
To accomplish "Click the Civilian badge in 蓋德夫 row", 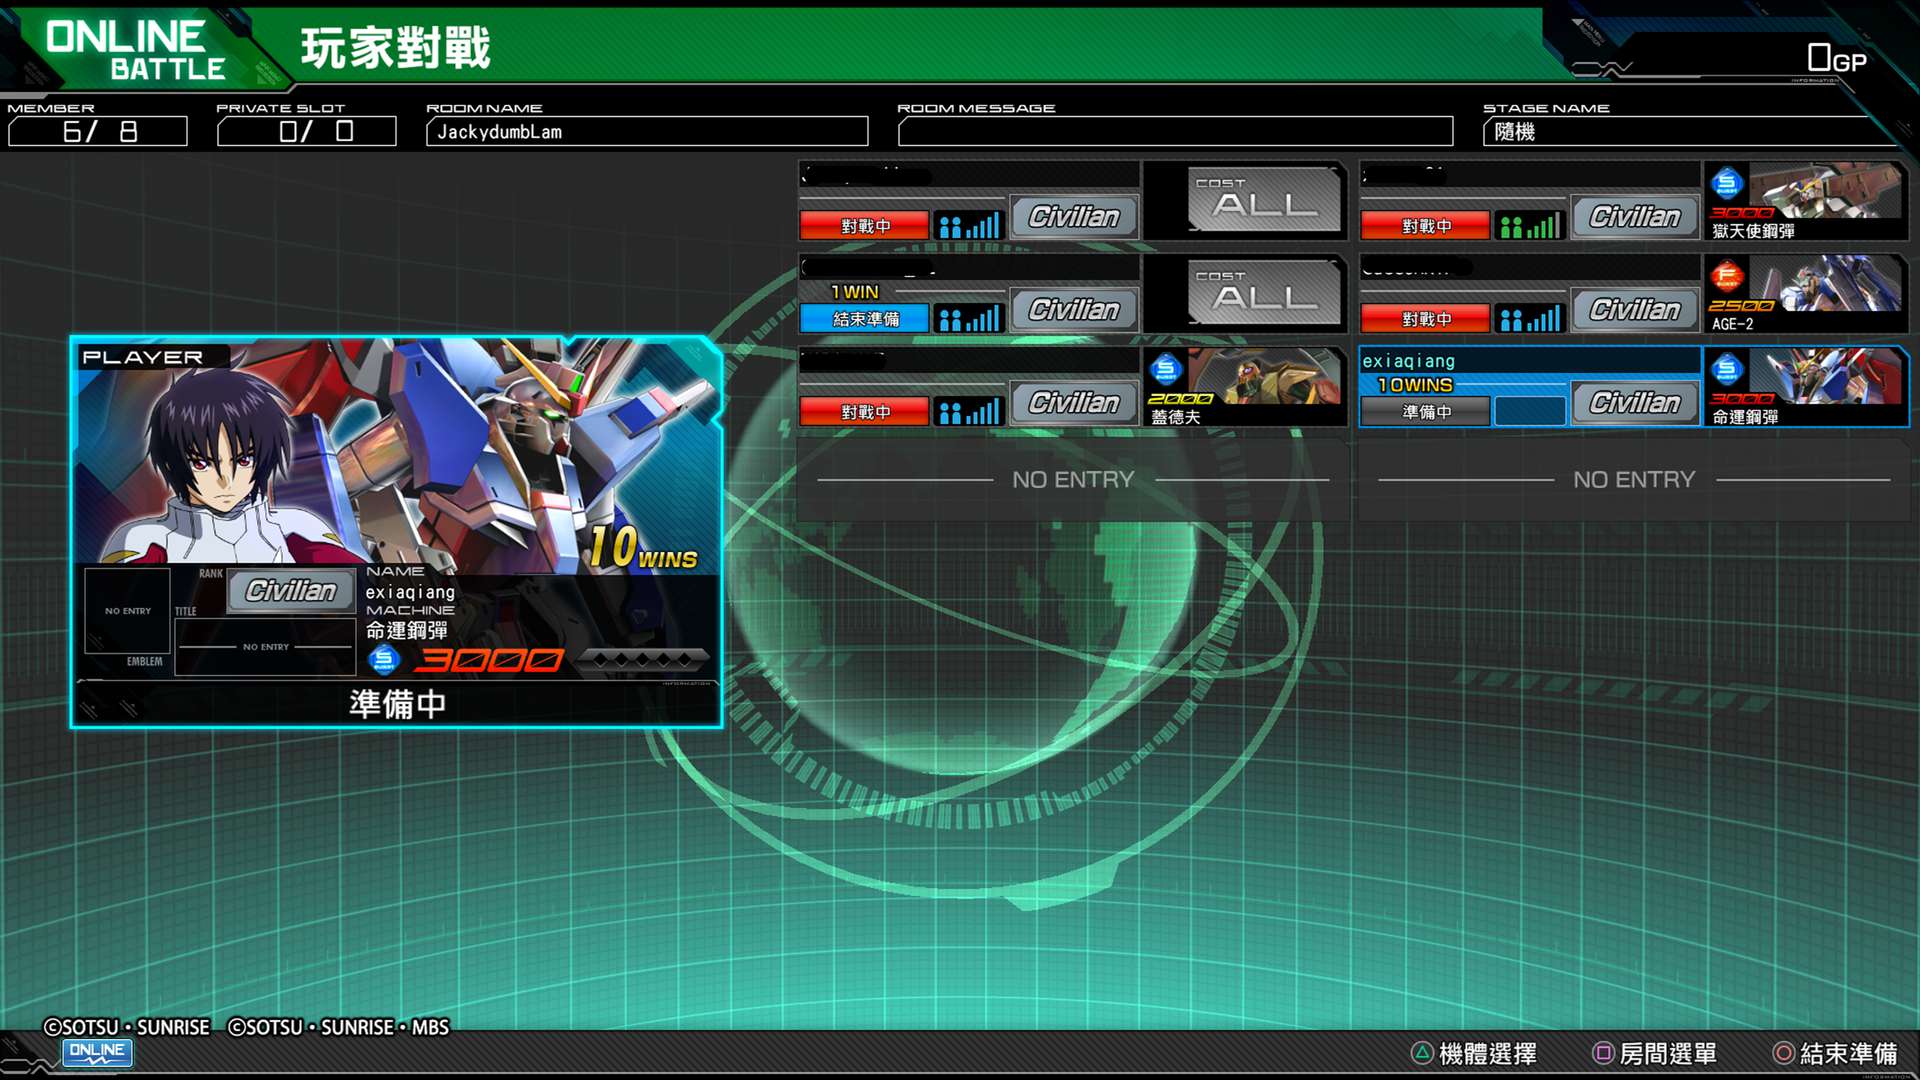I will (1074, 403).
